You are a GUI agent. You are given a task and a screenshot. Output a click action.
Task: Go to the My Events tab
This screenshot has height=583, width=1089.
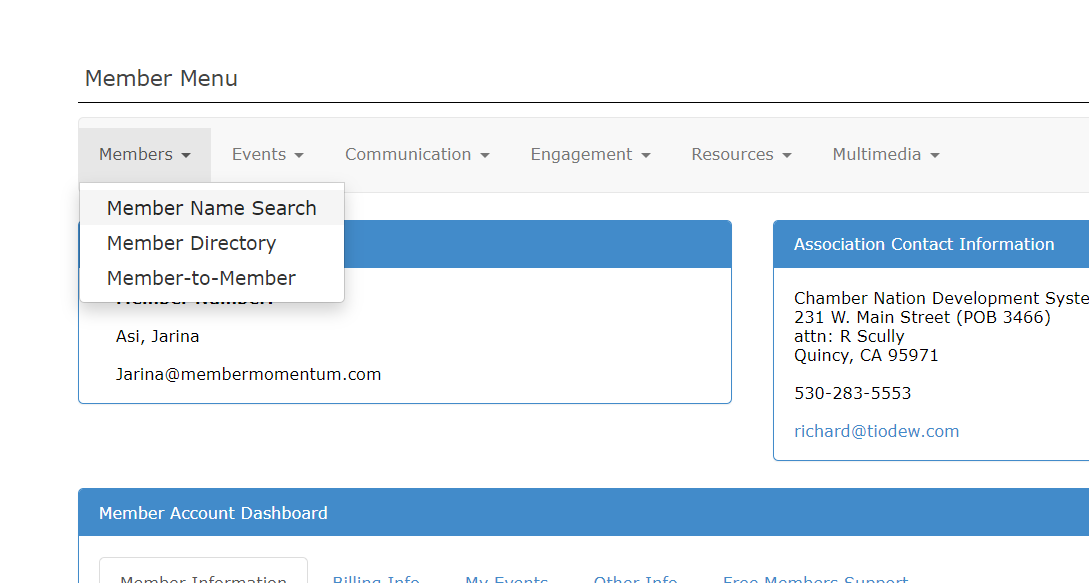pos(506,578)
